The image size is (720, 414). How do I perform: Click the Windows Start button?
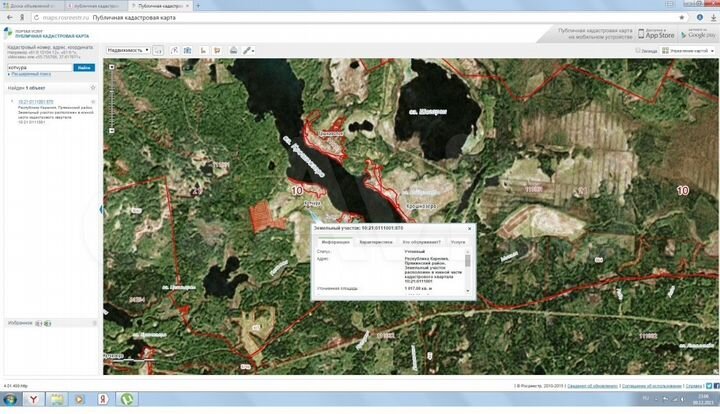click(9, 398)
